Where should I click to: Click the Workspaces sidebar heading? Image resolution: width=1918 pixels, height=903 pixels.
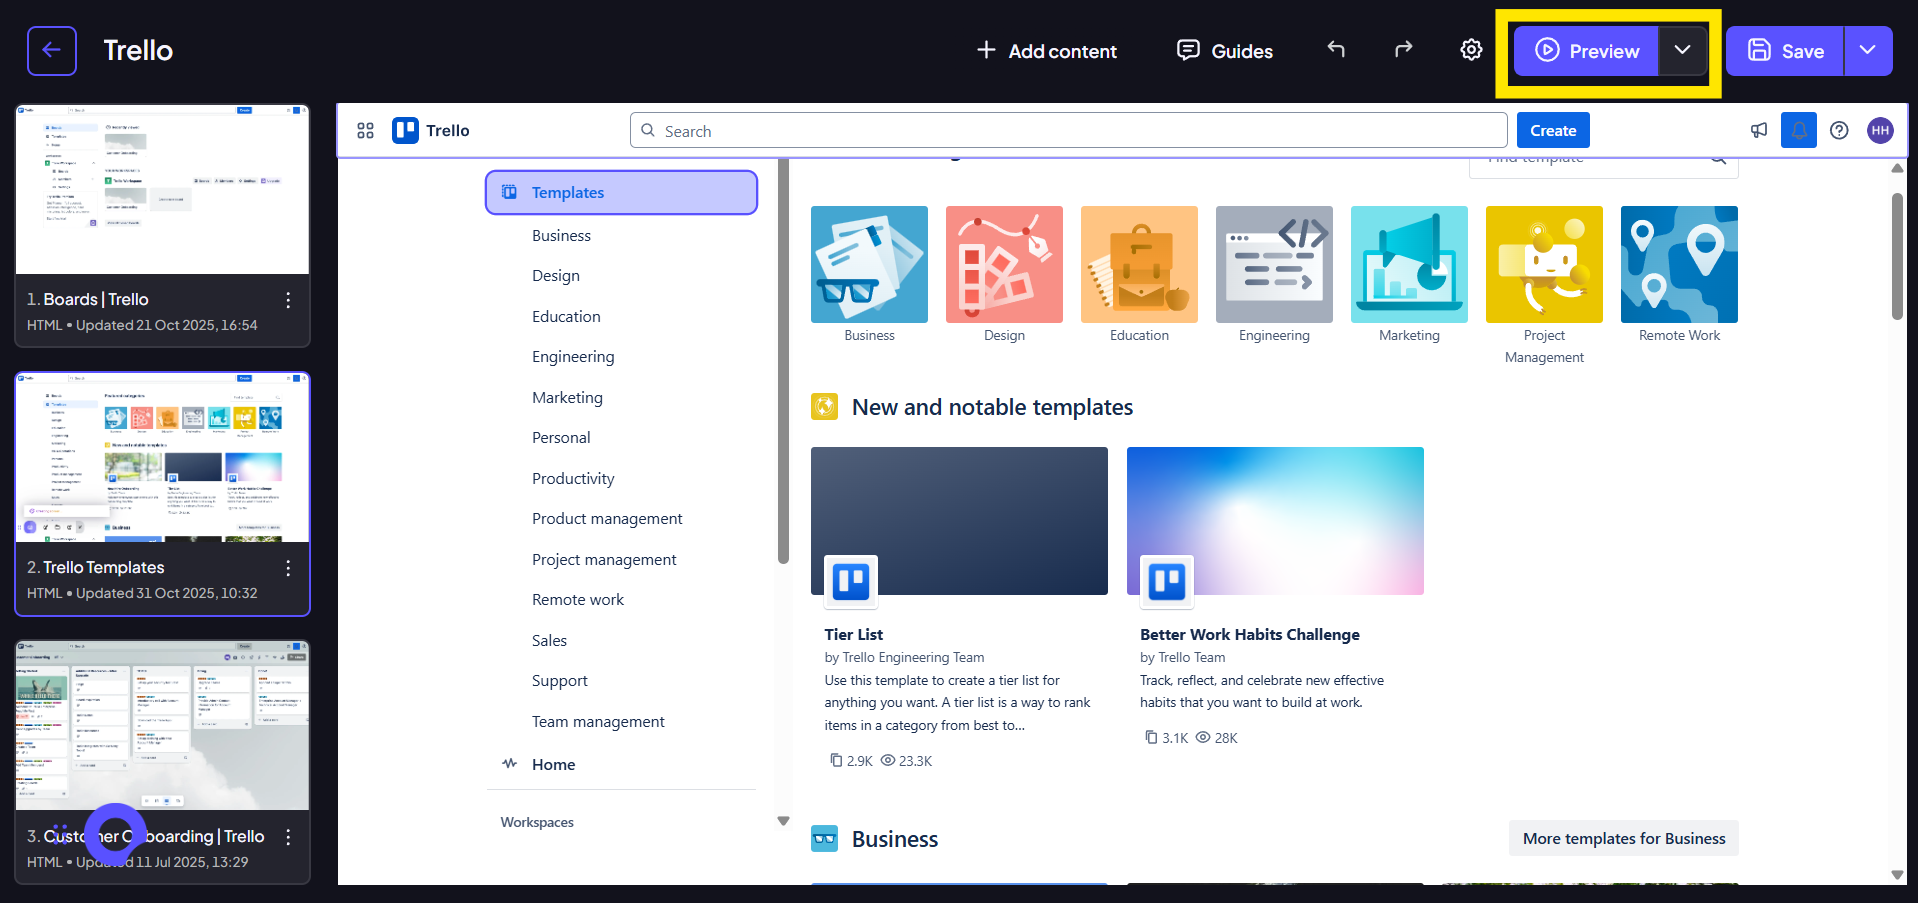click(537, 822)
